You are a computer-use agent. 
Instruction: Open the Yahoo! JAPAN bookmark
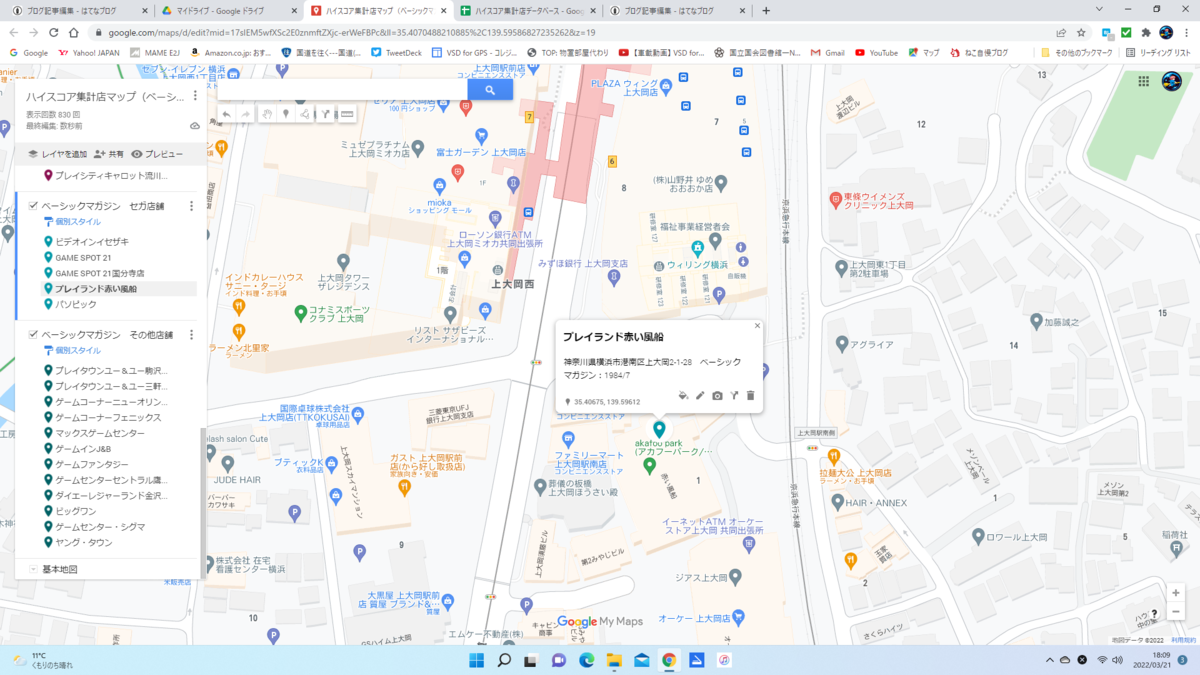pyautogui.click(x=89, y=53)
